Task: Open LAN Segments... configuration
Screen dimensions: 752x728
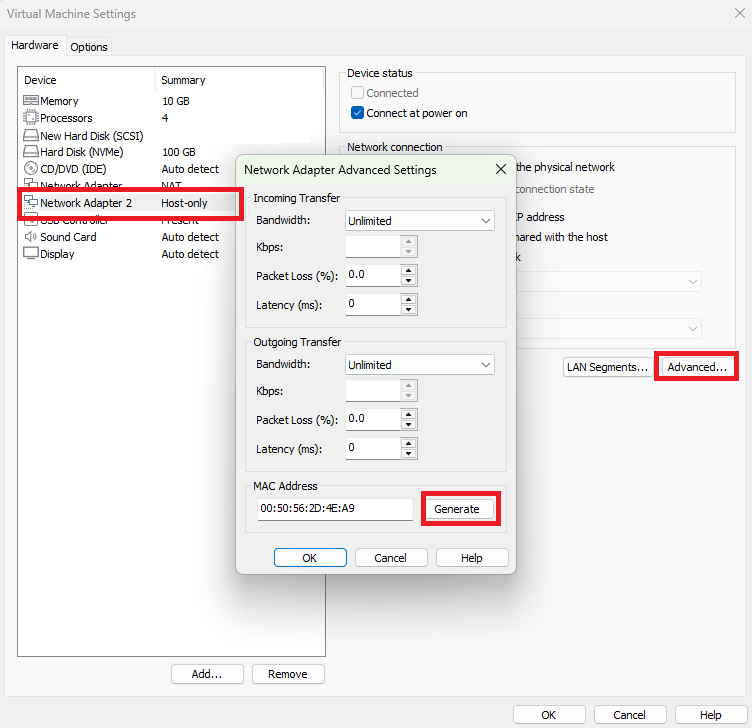Action: (608, 367)
